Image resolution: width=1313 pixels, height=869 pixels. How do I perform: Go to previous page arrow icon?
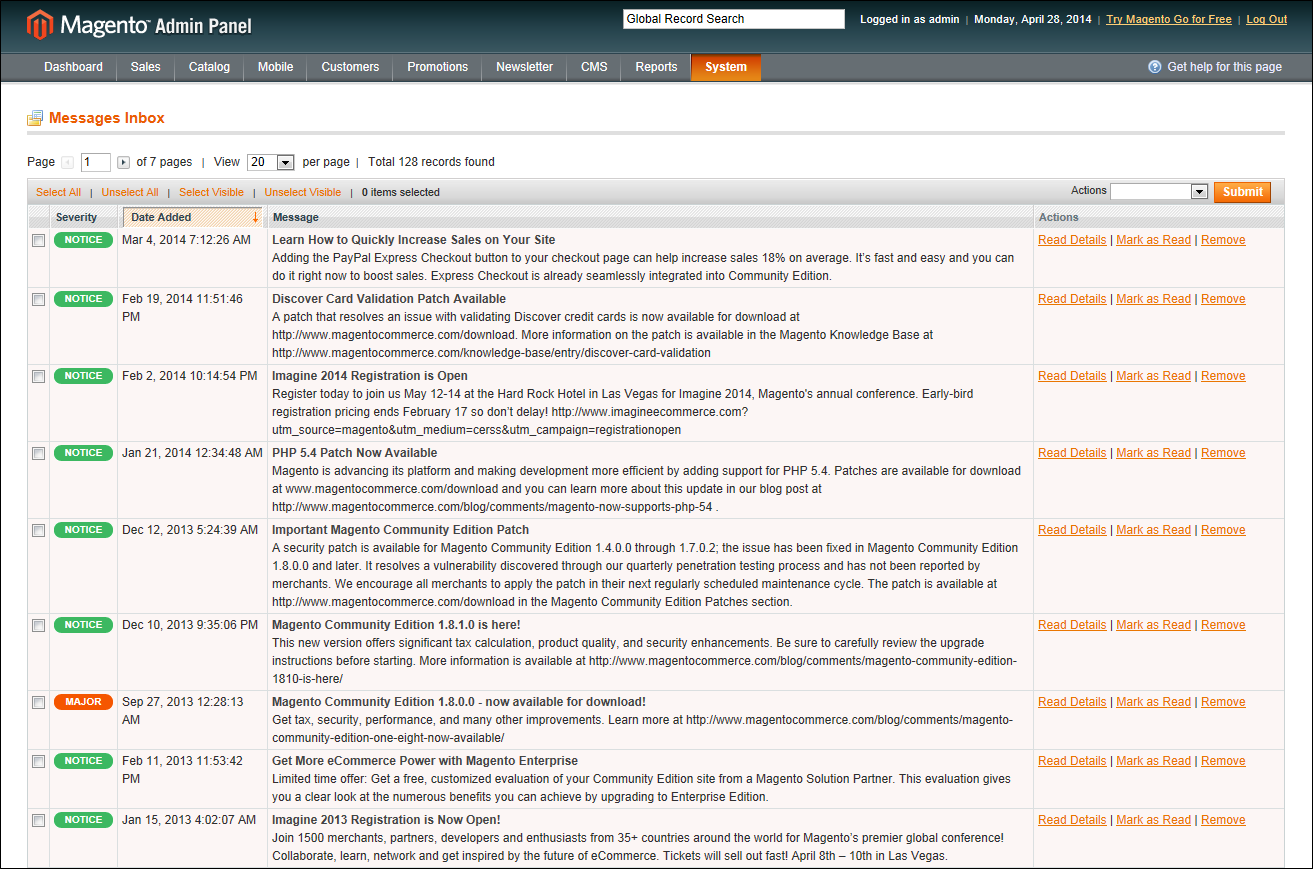pos(67,162)
